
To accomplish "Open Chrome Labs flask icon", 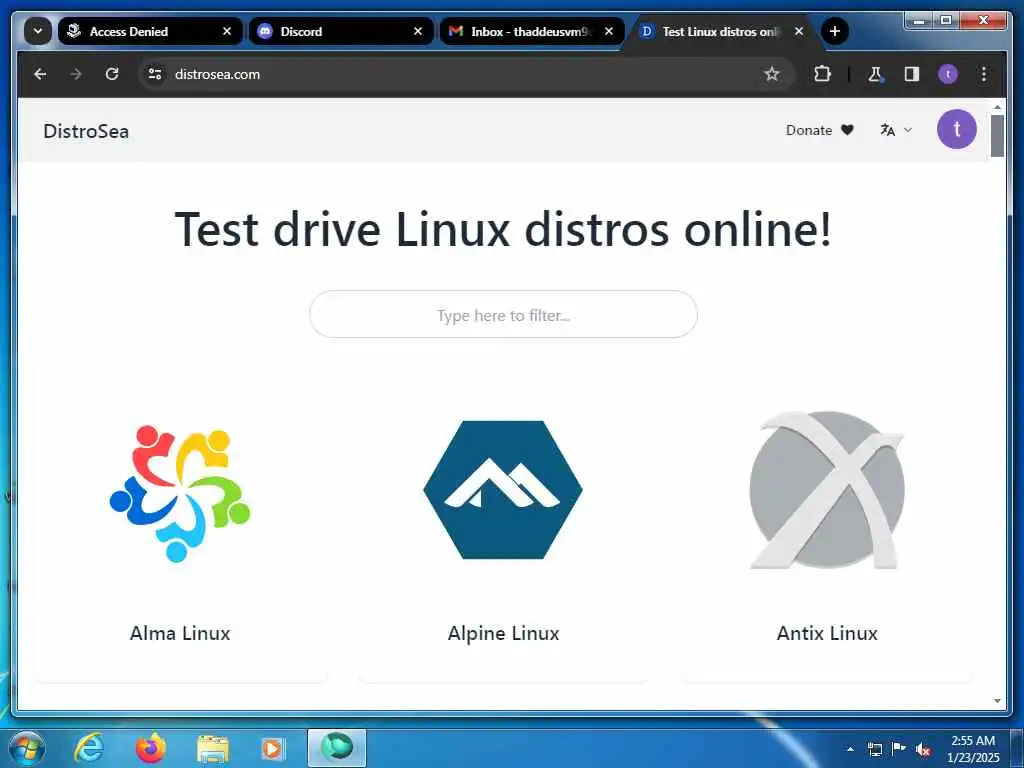I will click(x=875, y=74).
